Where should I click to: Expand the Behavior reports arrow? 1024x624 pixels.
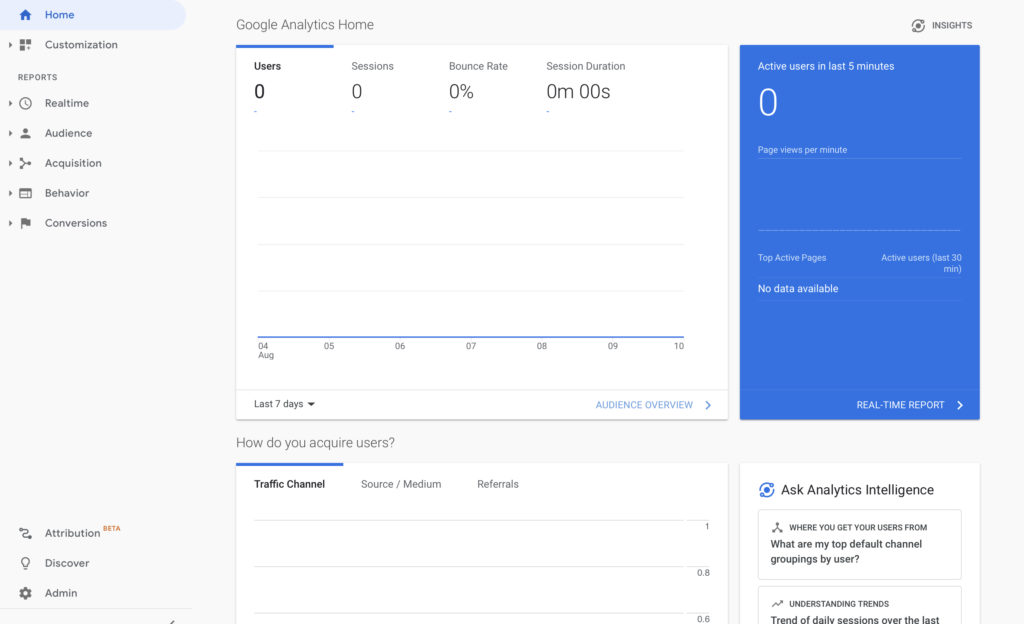click(10, 193)
